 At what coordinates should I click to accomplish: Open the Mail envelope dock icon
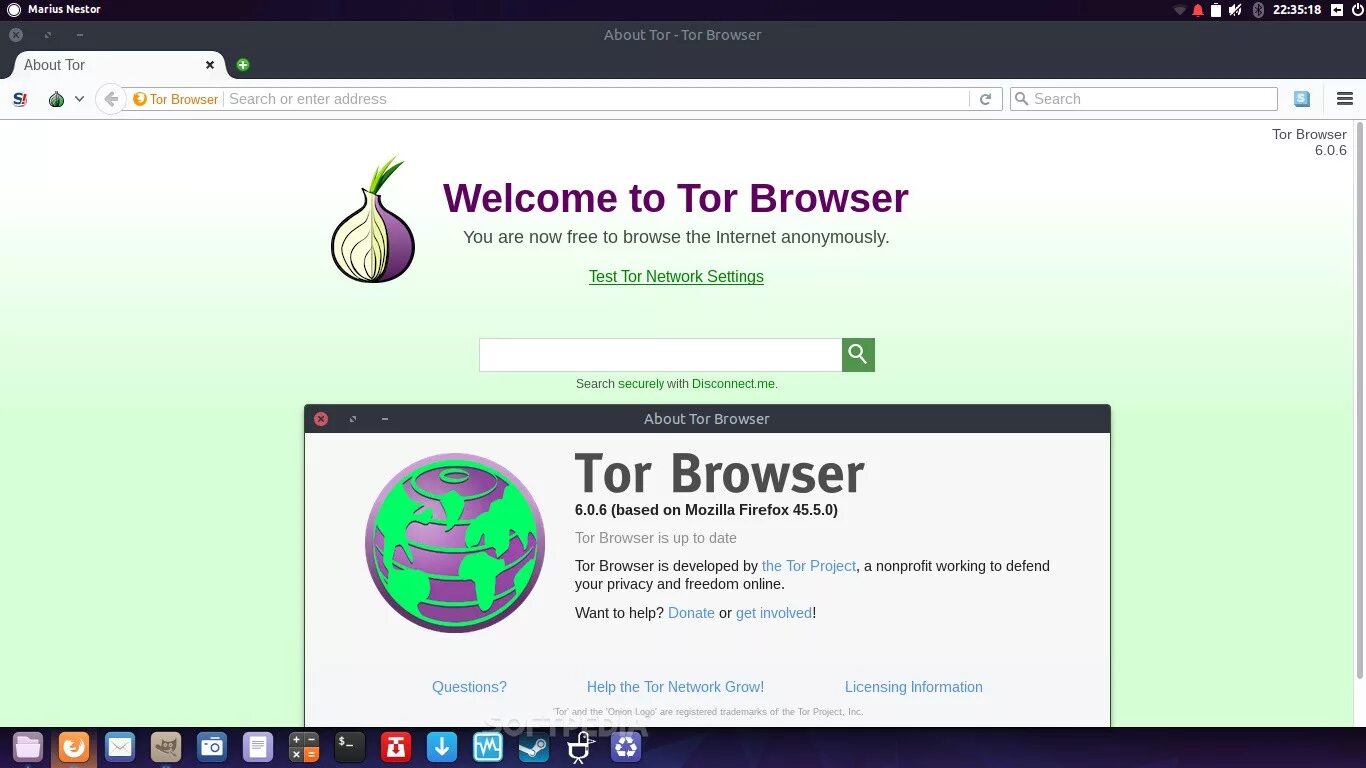coord(120,747)
